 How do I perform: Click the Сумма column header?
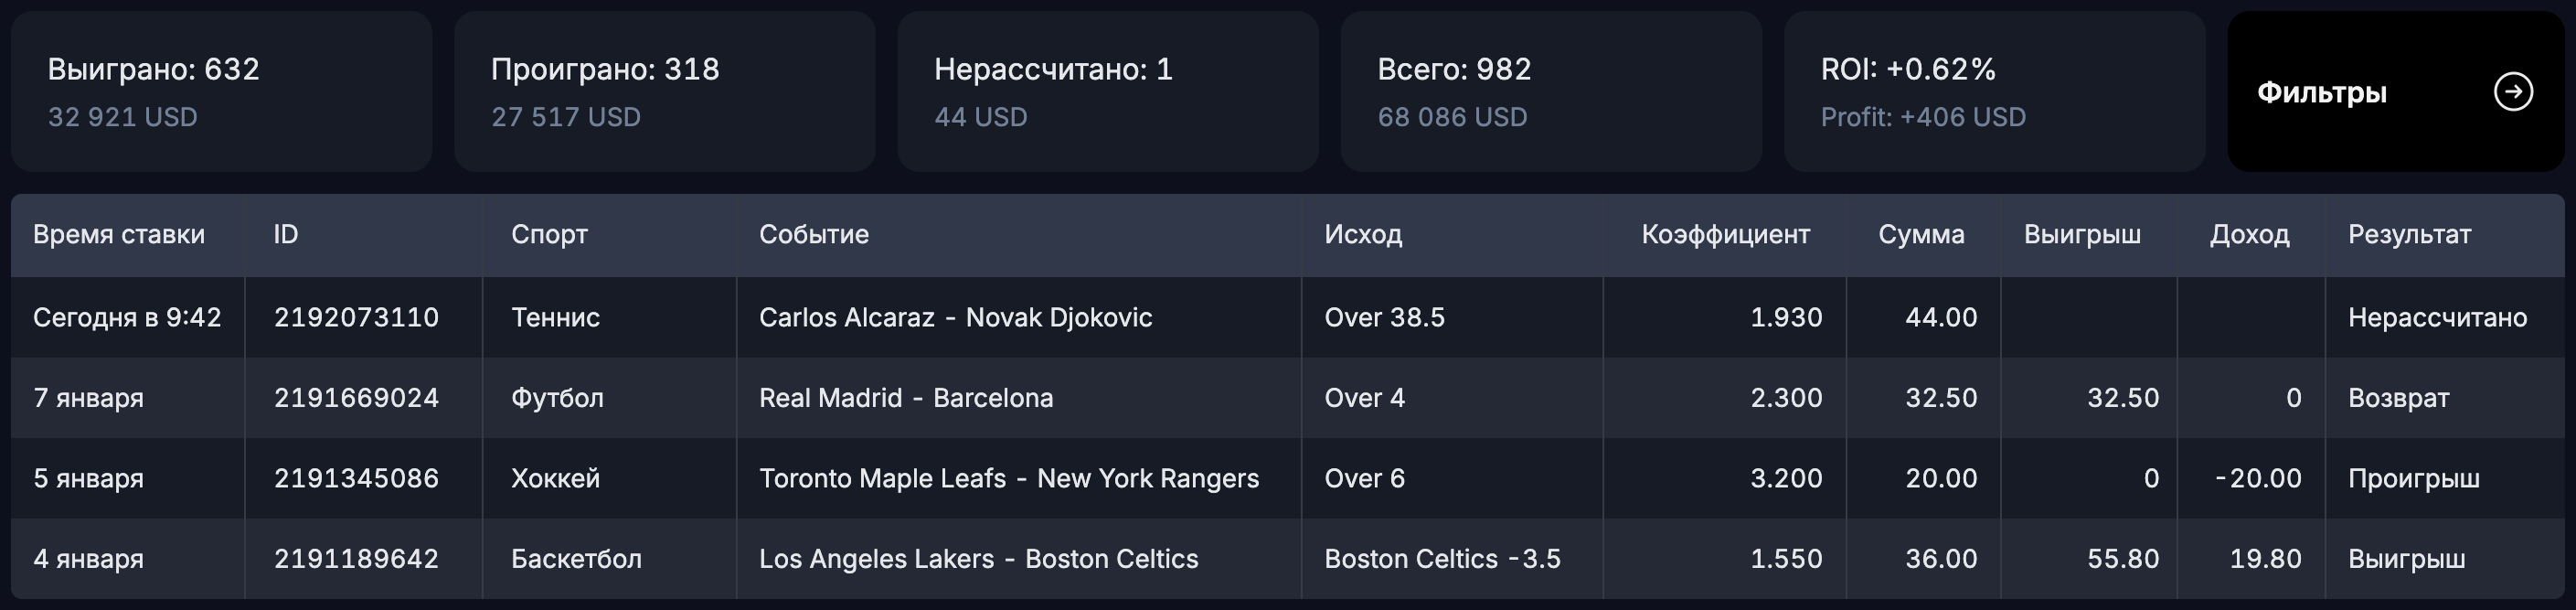click(x=1922, y=235)
